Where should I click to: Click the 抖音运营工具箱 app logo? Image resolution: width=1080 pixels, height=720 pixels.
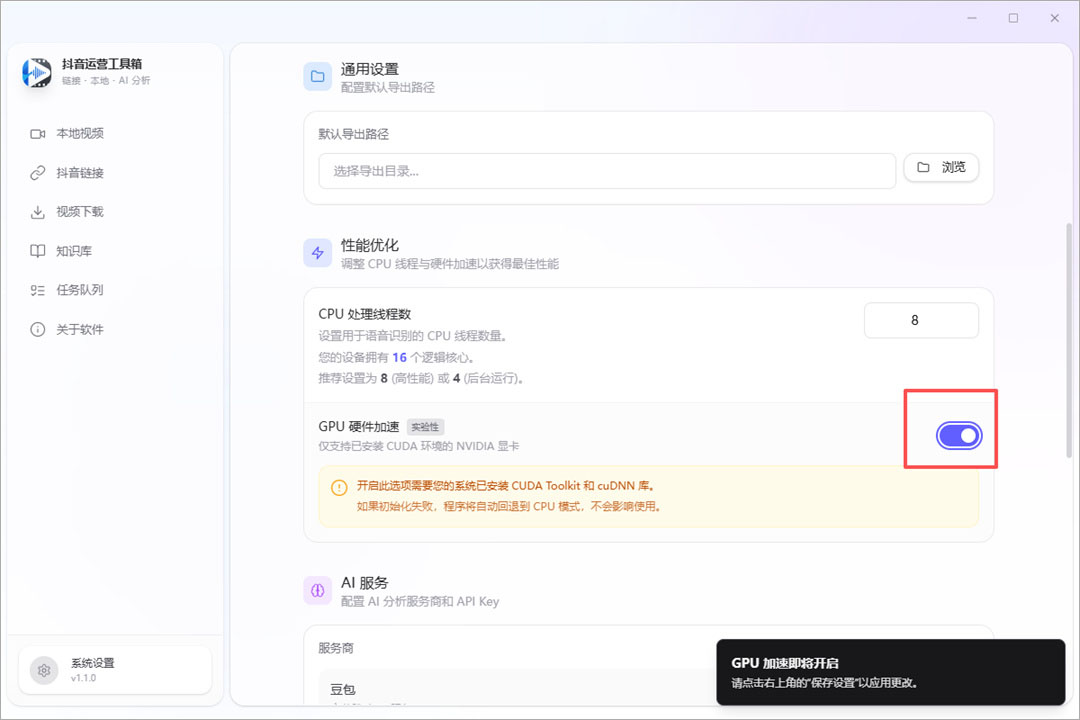36,75
